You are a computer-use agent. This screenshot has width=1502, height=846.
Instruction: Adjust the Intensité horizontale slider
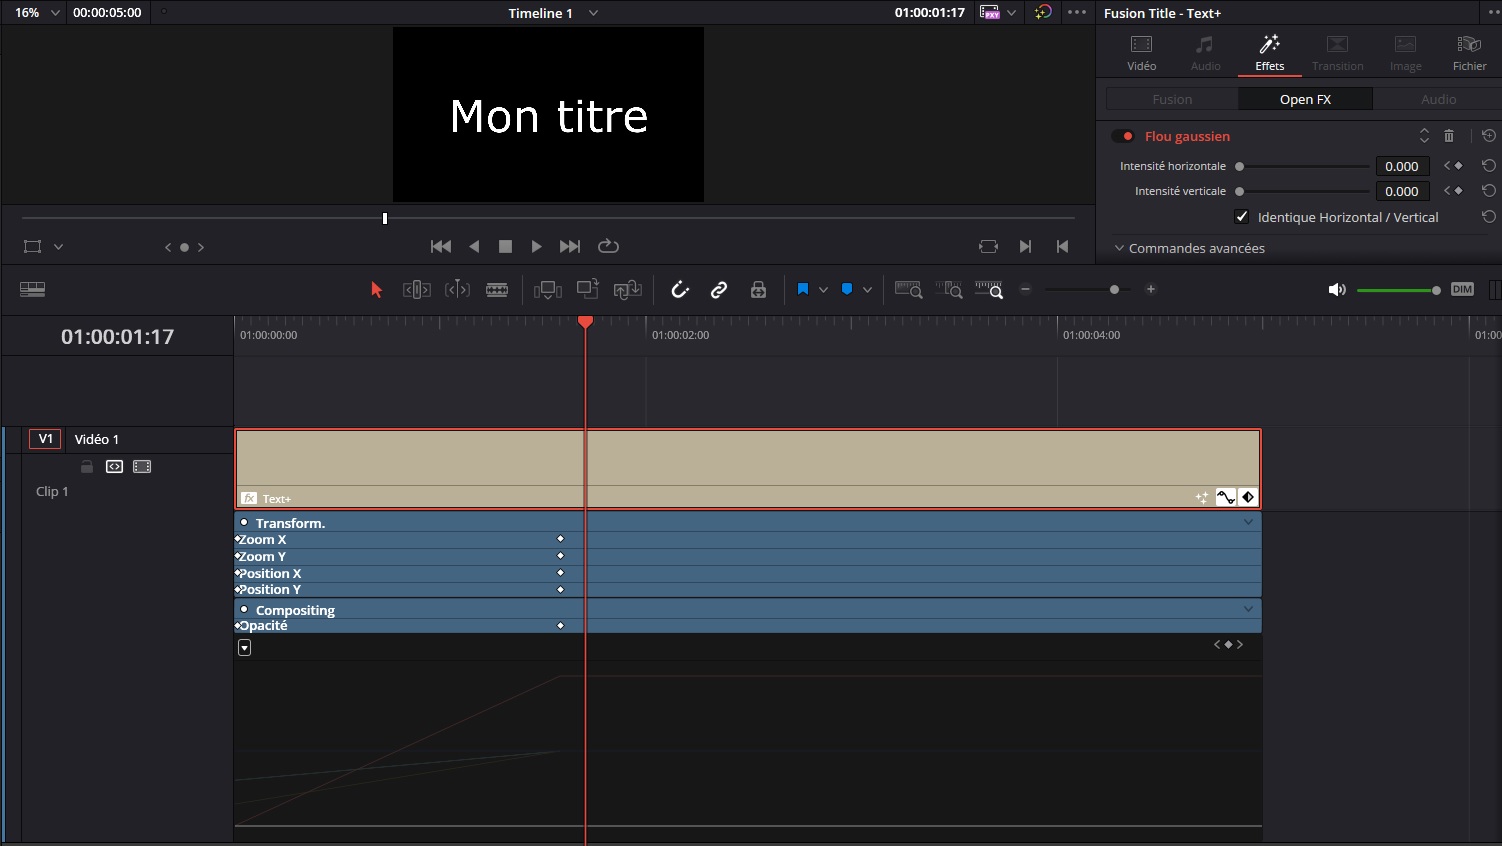(x=1240, y=167)
